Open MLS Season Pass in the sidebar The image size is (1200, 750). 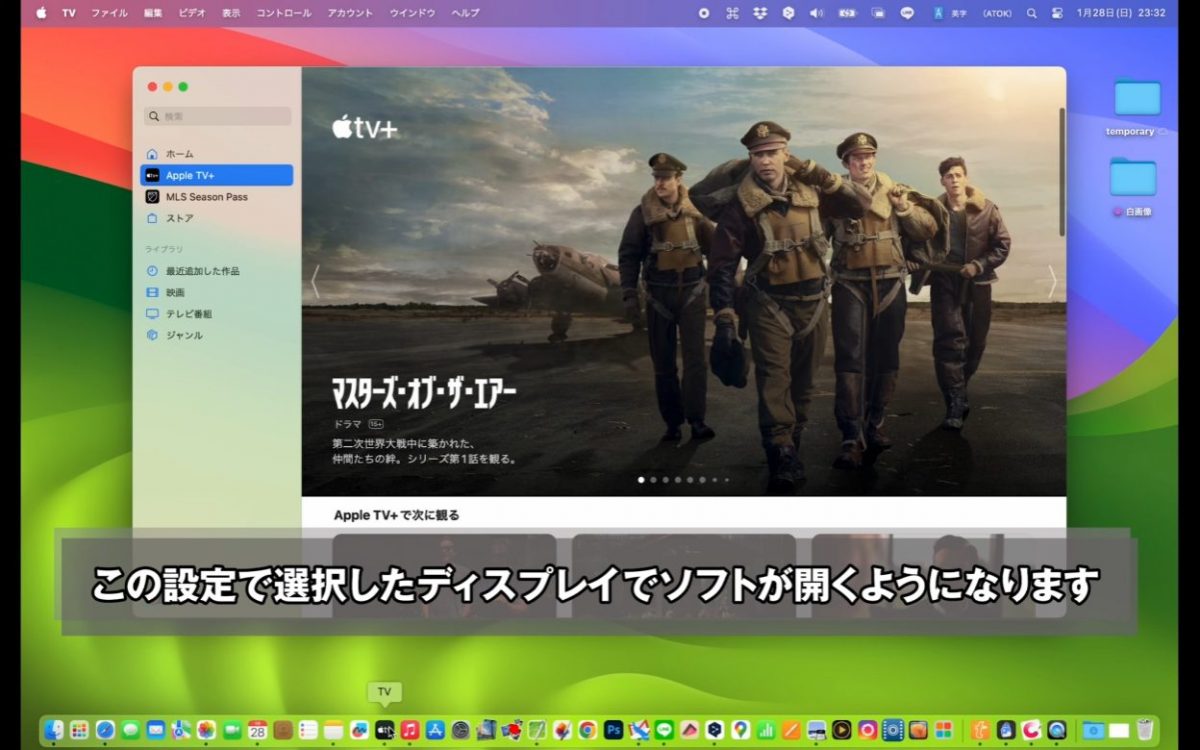[217, 197]
